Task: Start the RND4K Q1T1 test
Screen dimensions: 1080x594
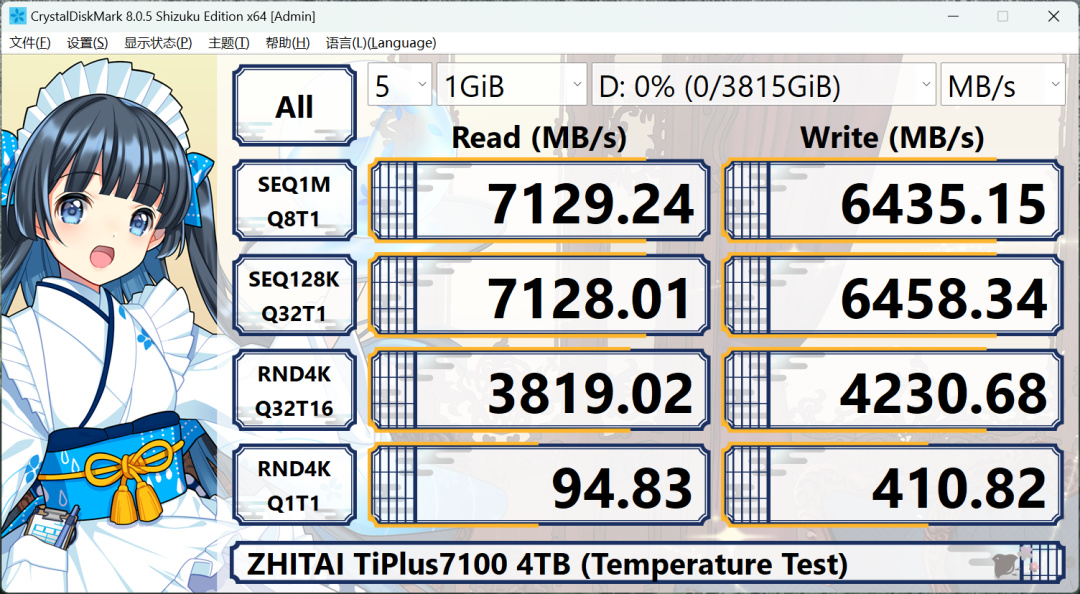Action: pyautogui.click(x=295, y=485)
